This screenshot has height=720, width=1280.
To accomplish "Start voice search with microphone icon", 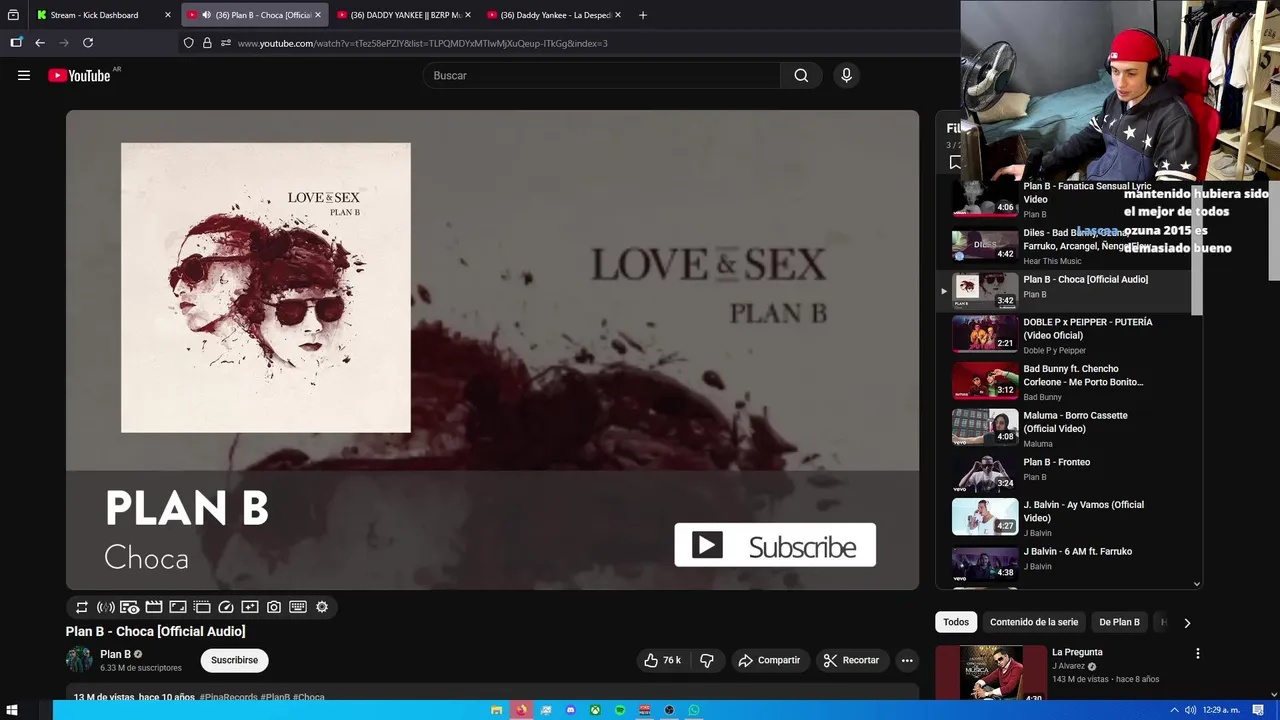I will [846, 75].
